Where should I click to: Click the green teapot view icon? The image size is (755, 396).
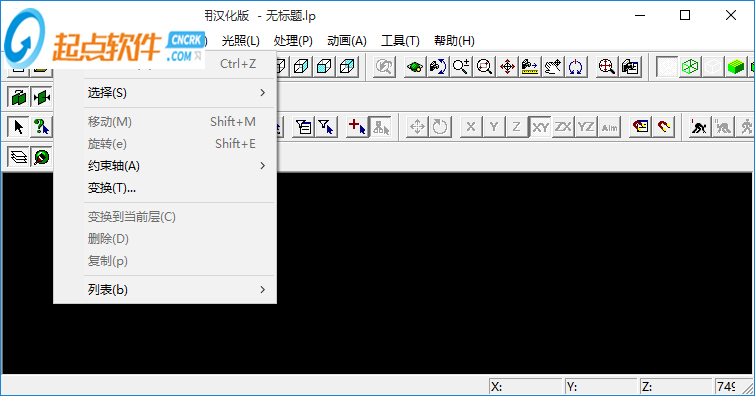pos(415,67)
